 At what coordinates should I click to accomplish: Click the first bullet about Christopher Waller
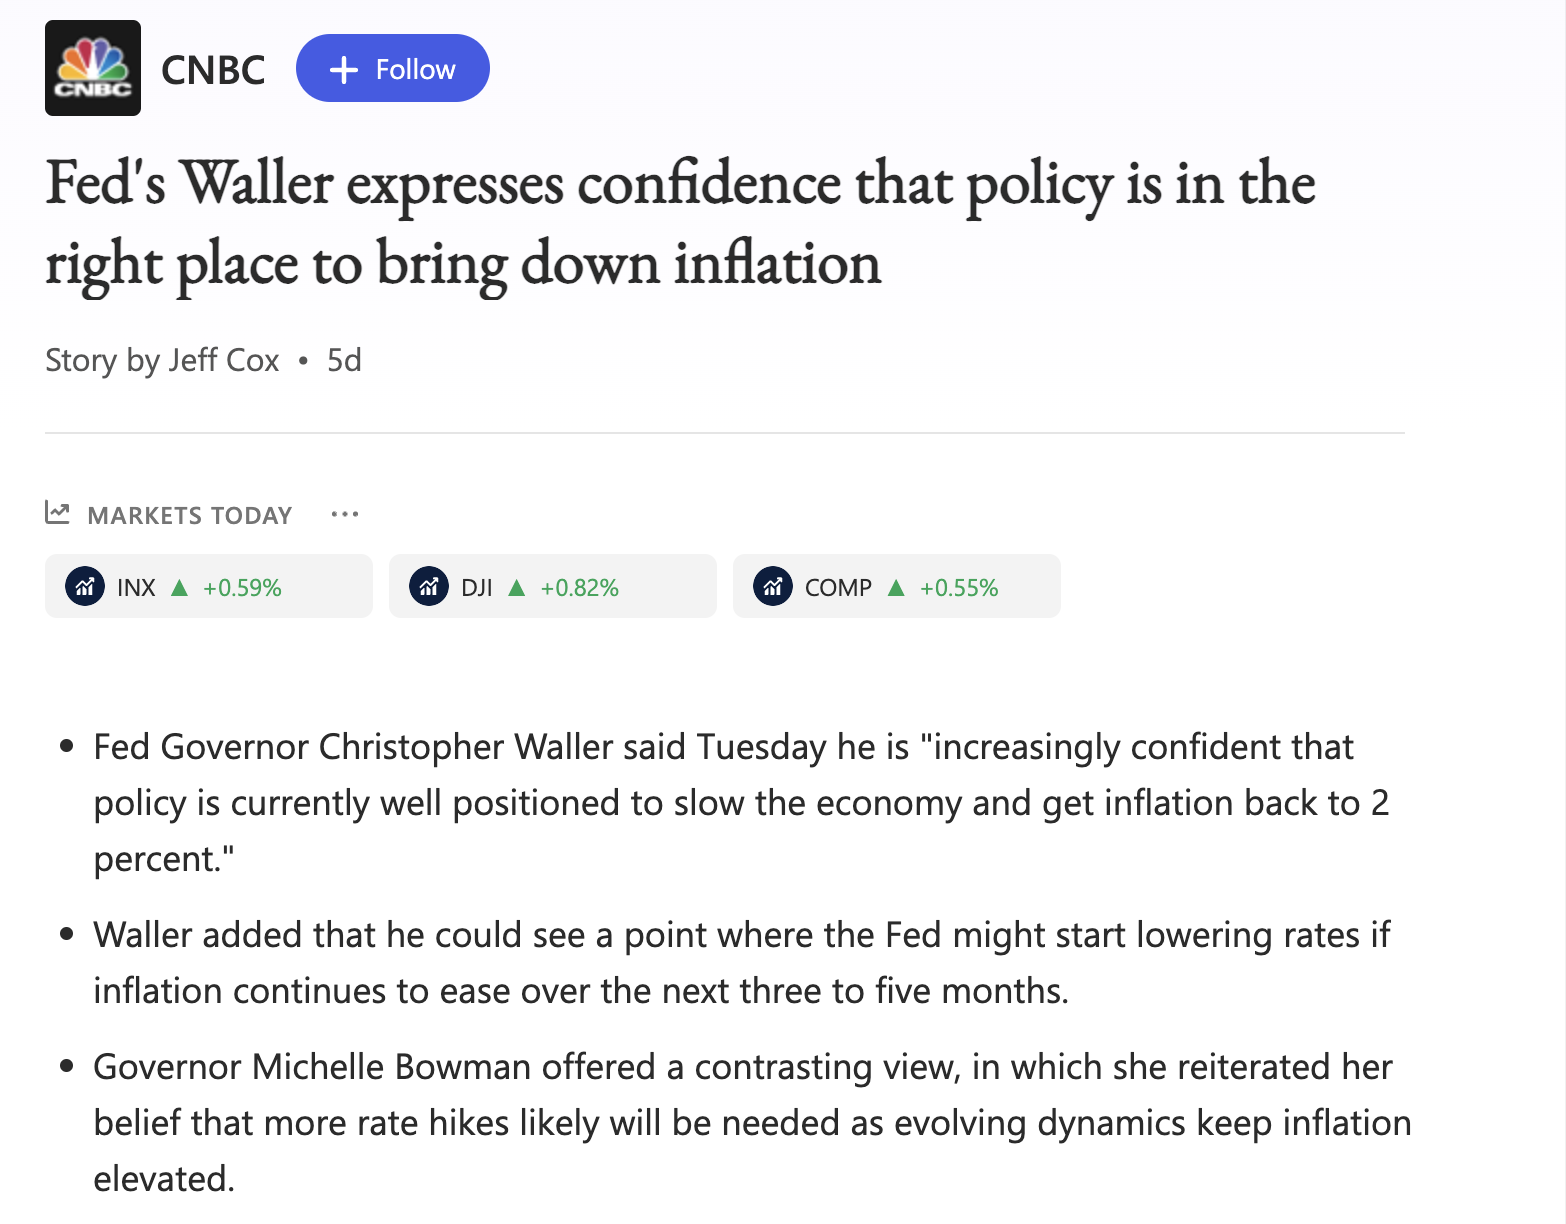[741, 803]
